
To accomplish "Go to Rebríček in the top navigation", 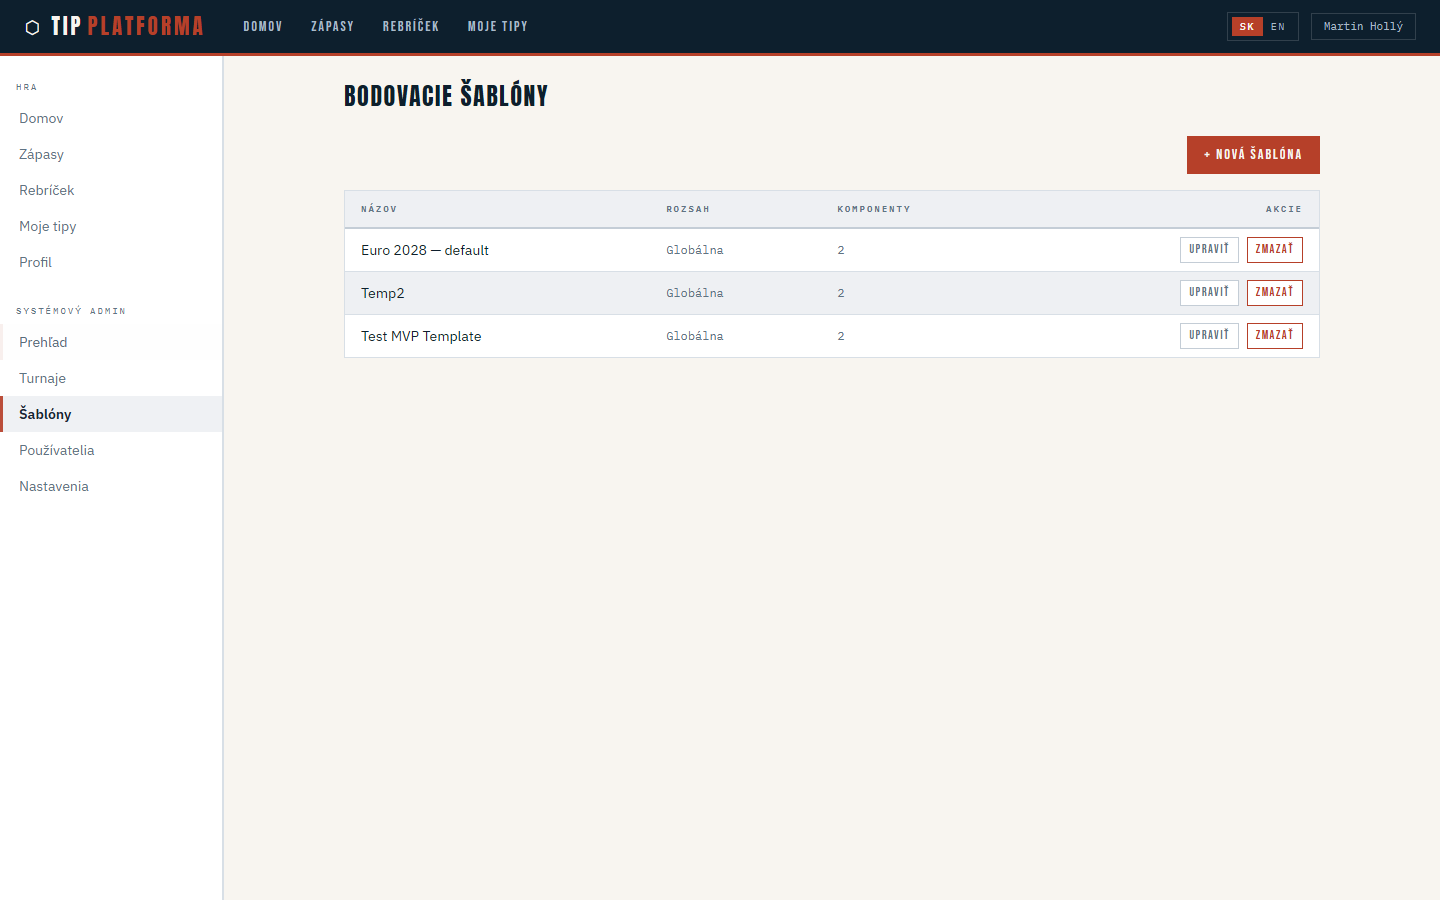I will point(410,27).
